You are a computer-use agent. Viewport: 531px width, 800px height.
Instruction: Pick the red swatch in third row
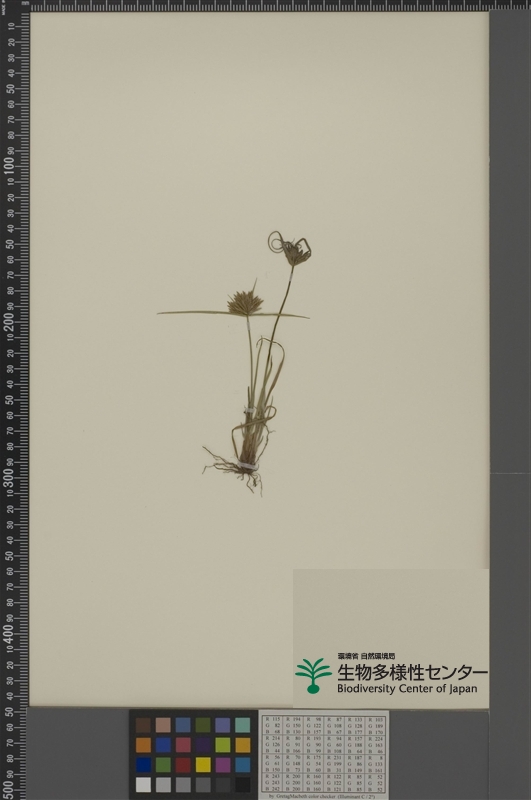pos(183,765)
